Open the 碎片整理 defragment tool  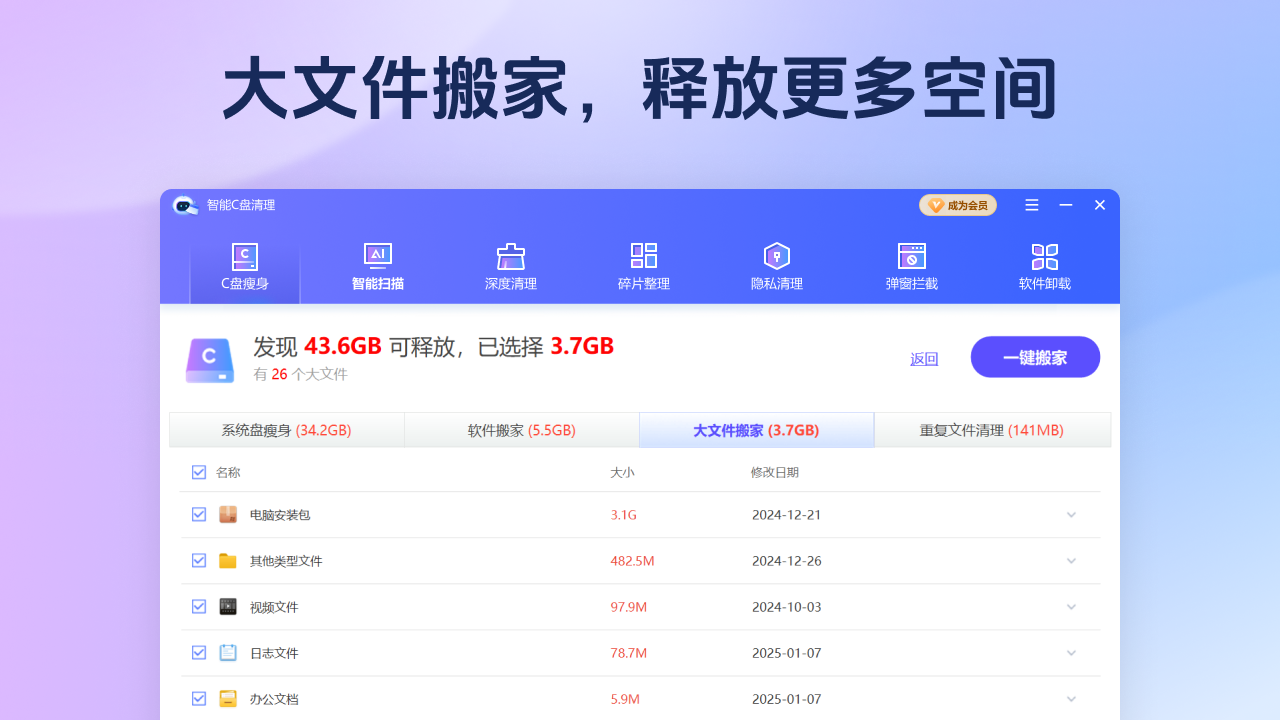pyautogui.click(x=644, y=264)
